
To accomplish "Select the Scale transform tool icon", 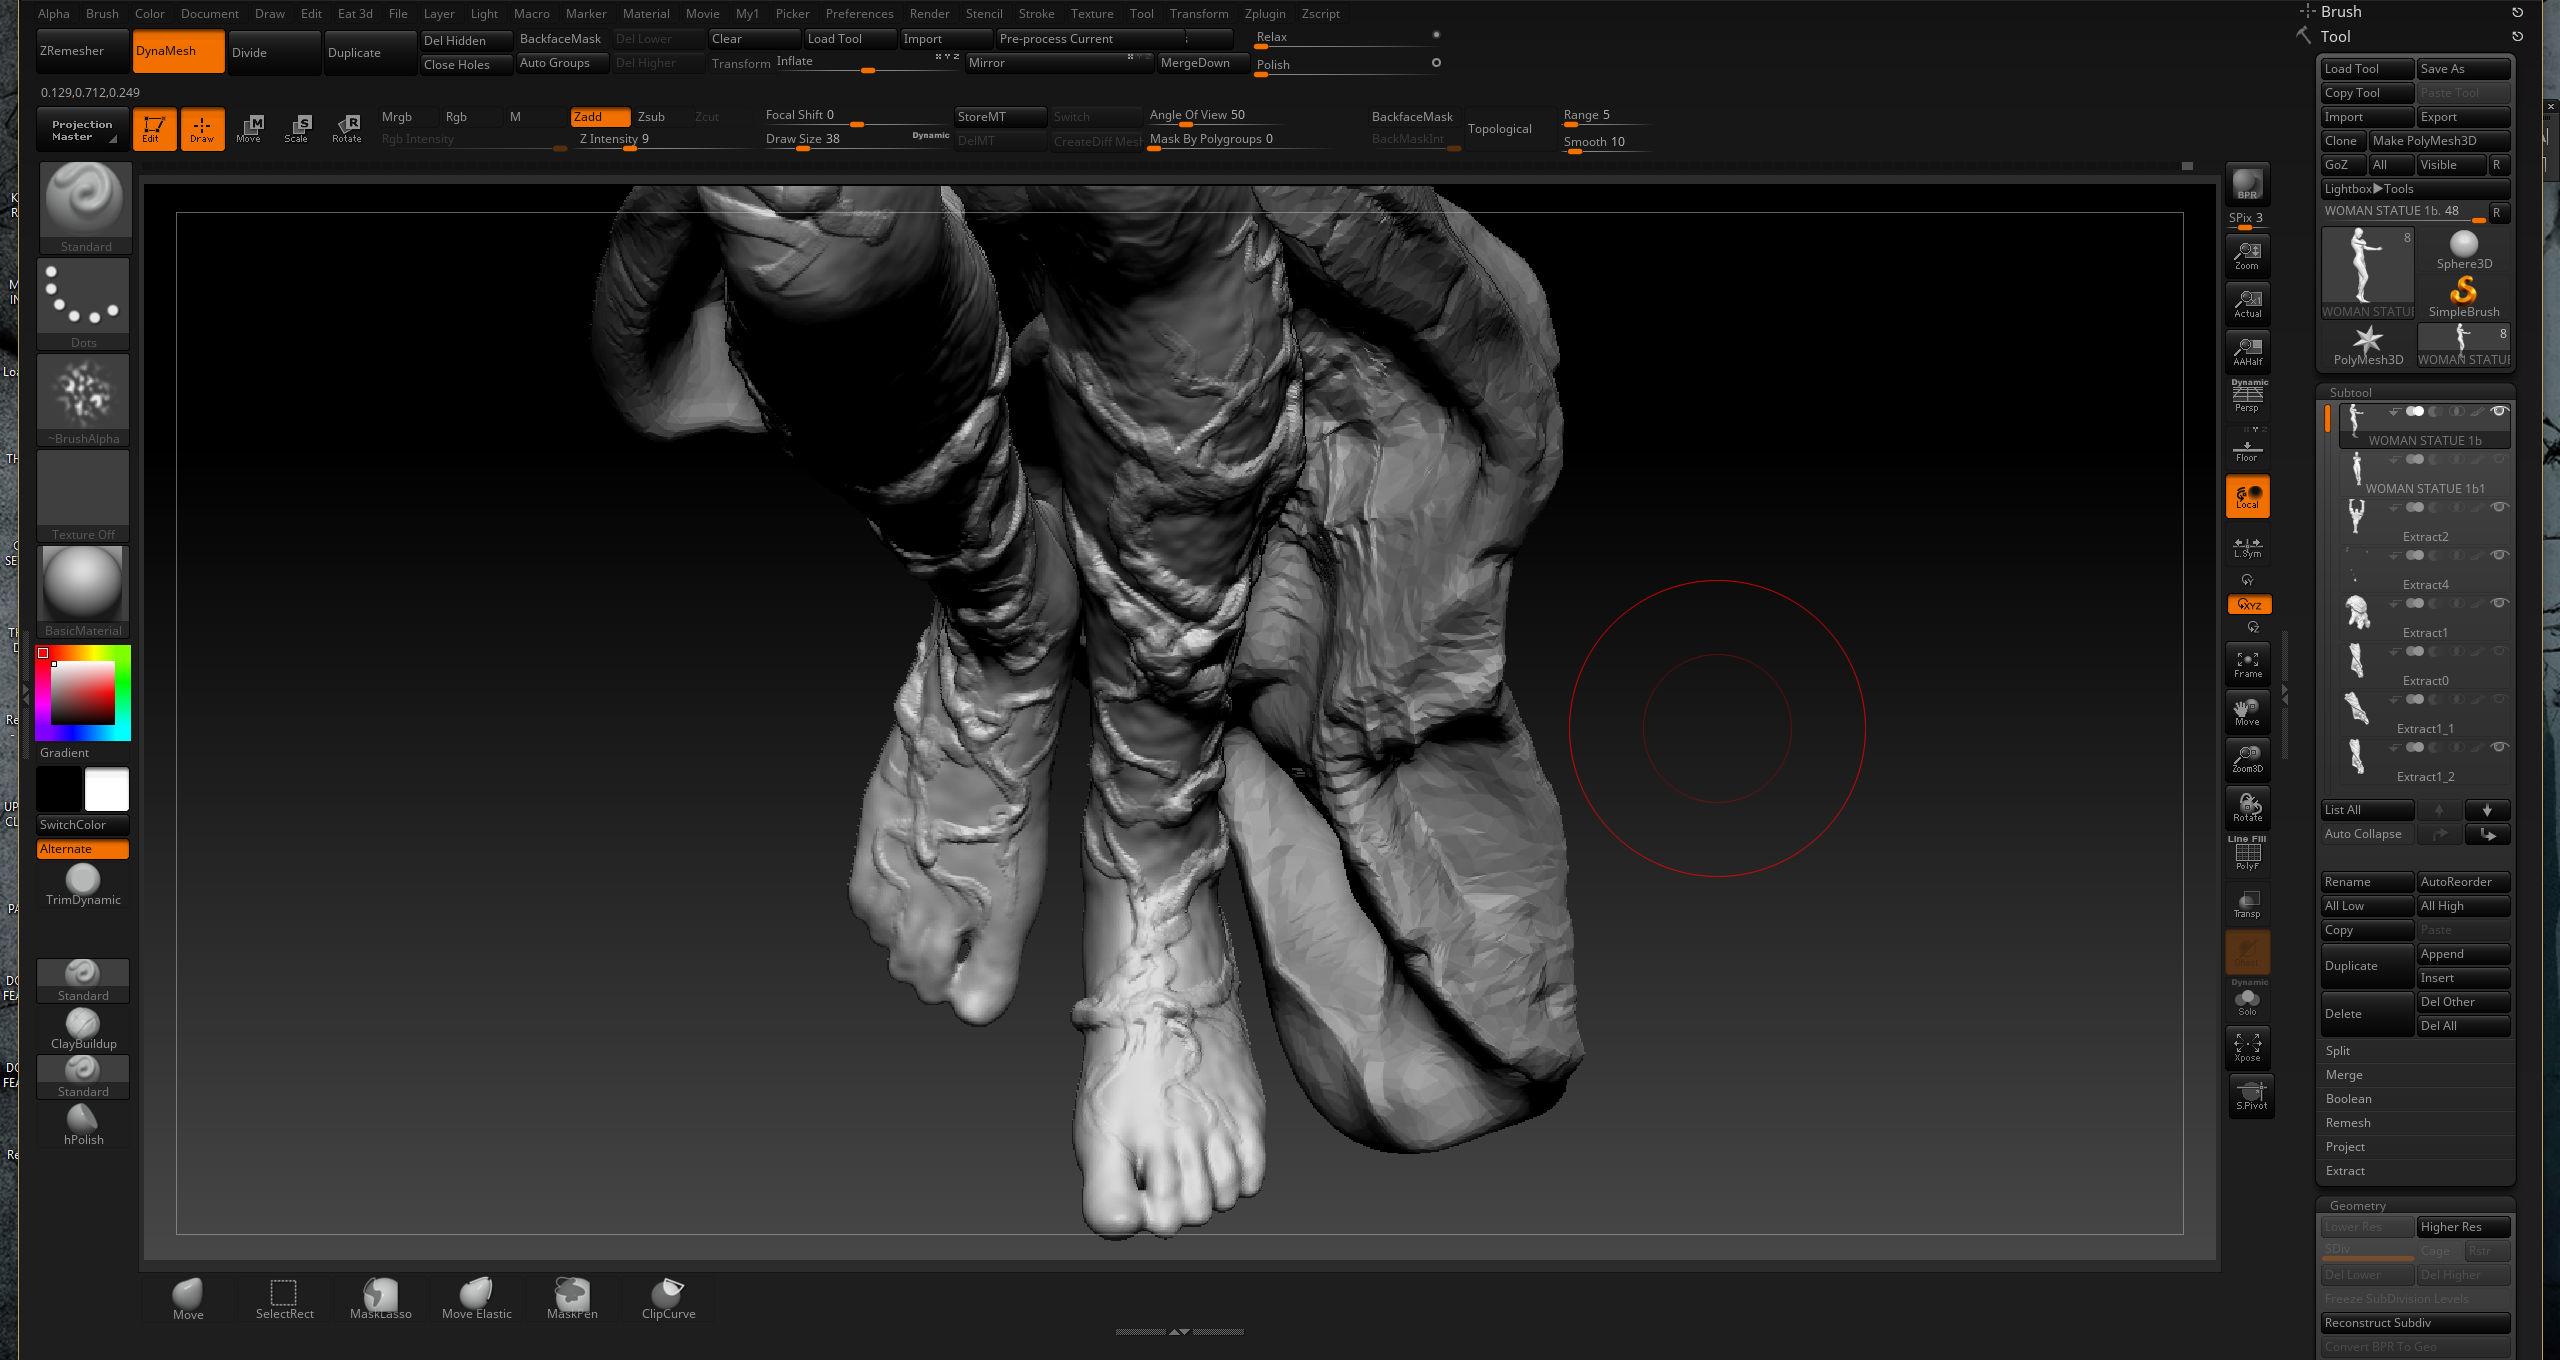I will 297,128.
